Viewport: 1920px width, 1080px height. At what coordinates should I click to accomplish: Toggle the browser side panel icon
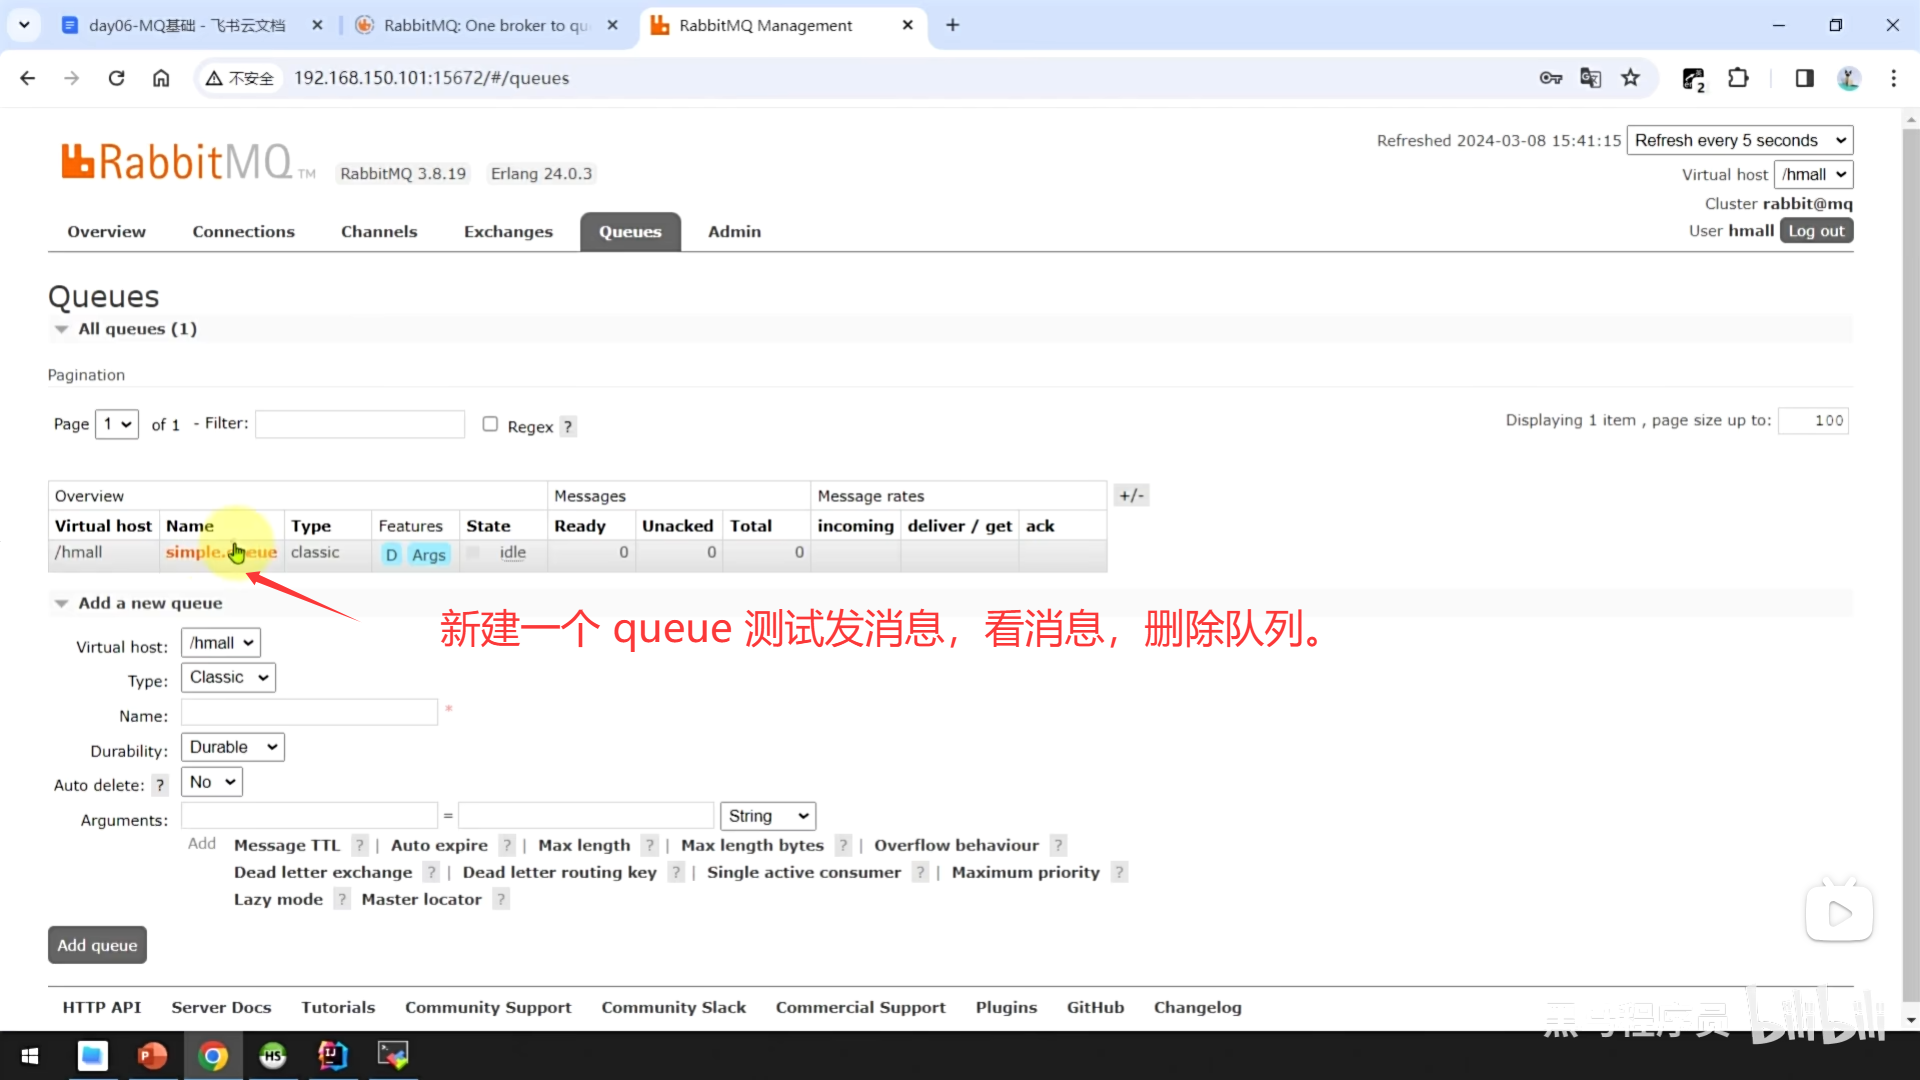[1804, 78]
